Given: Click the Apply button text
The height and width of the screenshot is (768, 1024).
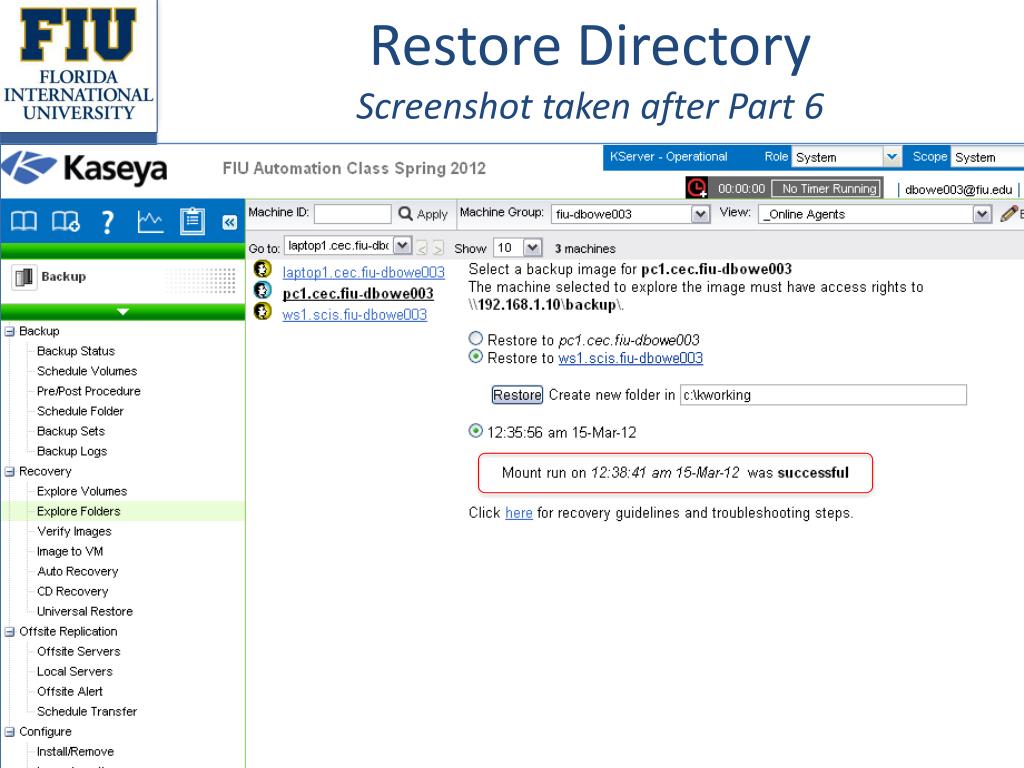Looking at the screenshot, I should [432, 214].
